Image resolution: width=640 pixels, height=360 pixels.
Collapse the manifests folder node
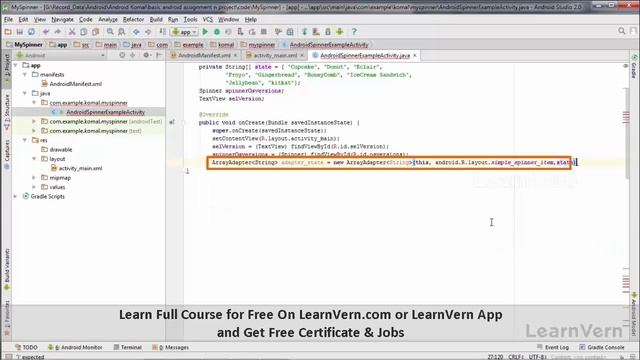pos(25,75)
